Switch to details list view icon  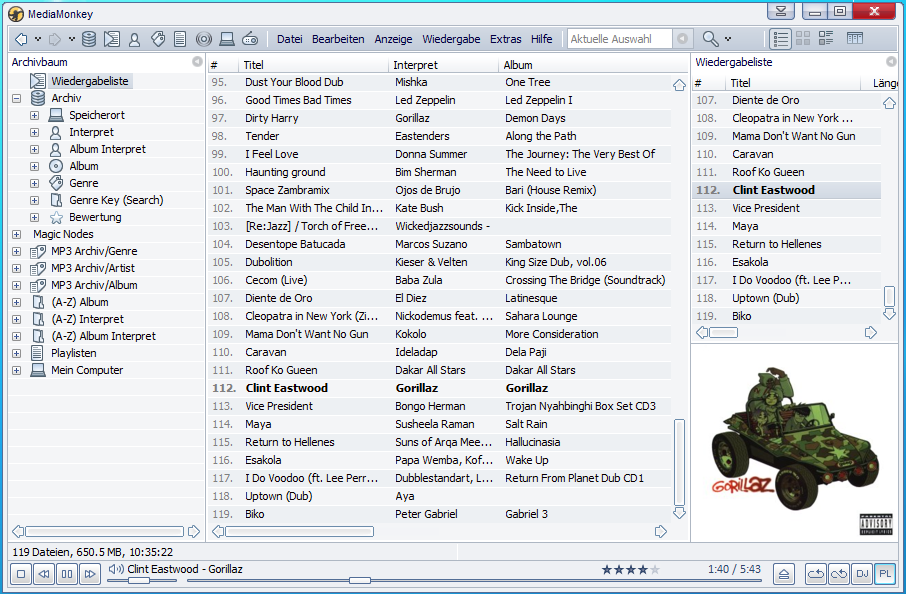coord(781,39)
